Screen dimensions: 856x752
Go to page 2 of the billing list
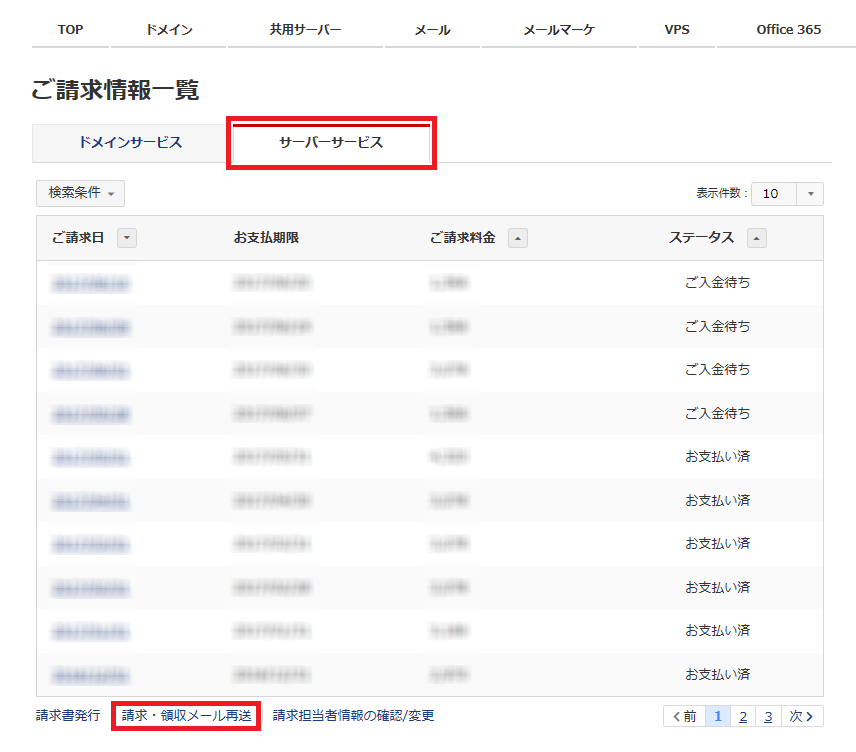742,716
